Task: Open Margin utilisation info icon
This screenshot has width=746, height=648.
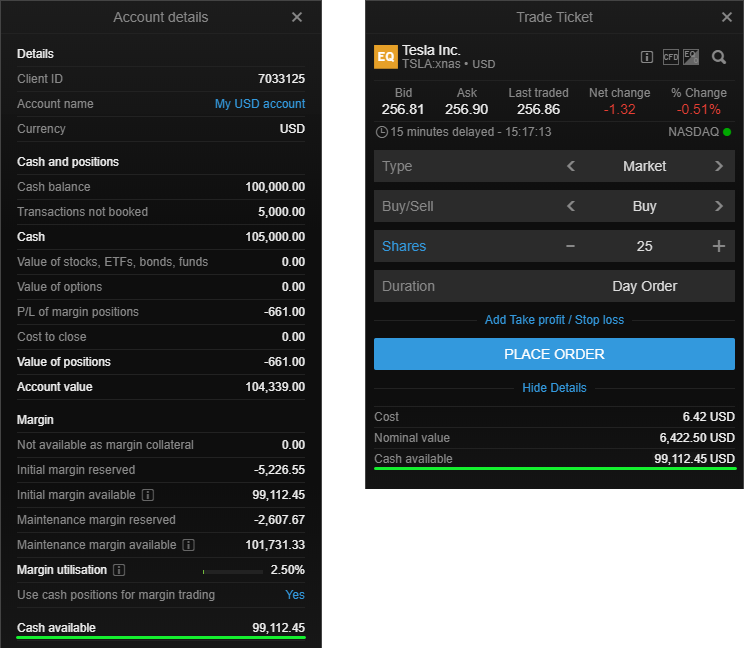Action: (119, 570)
